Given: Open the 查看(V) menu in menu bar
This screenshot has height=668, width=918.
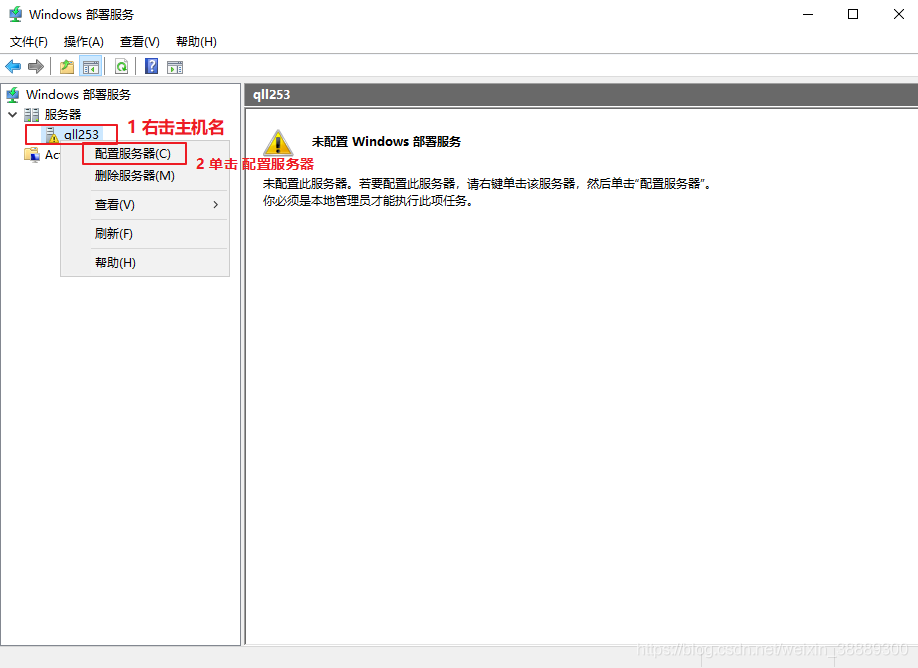Looking at the screenshot, I should [139, 42].
